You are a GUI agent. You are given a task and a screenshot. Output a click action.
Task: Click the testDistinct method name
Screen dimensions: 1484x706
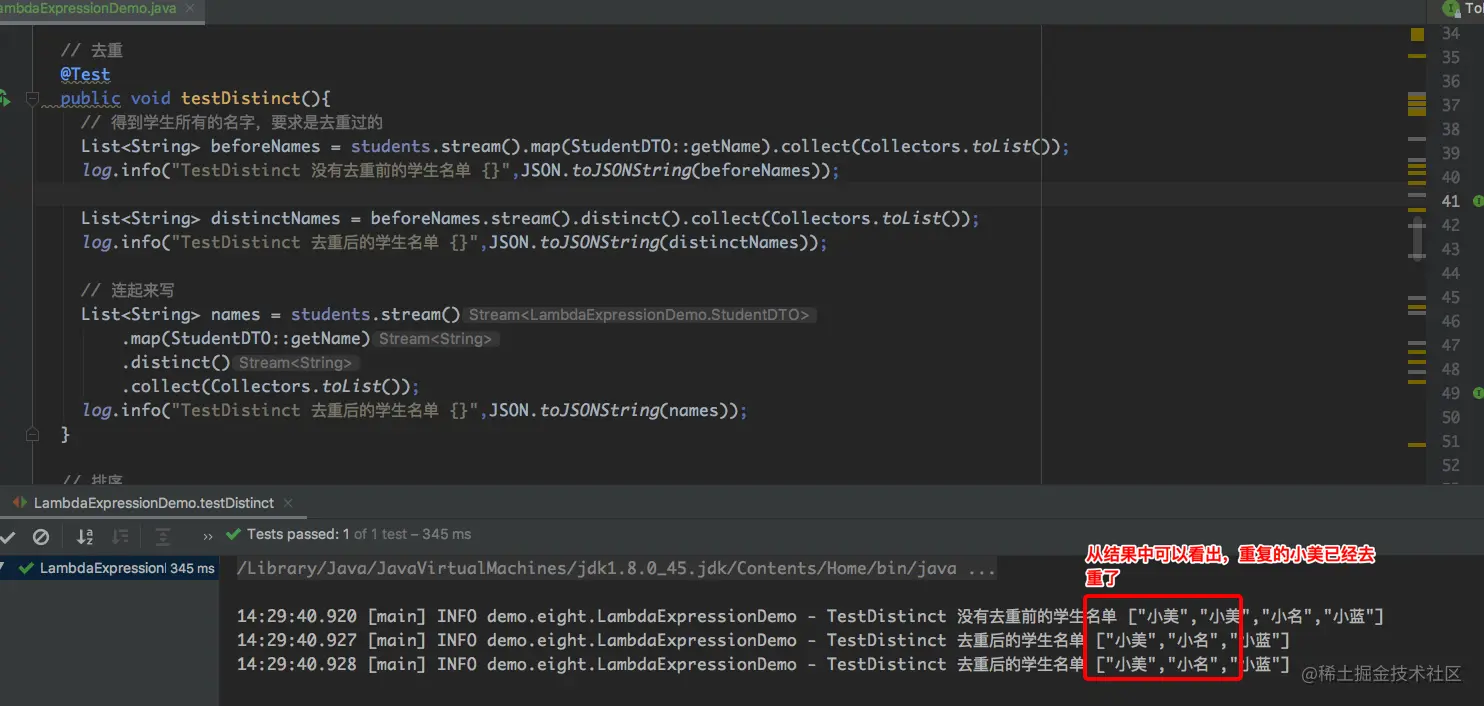click(240, 98)
